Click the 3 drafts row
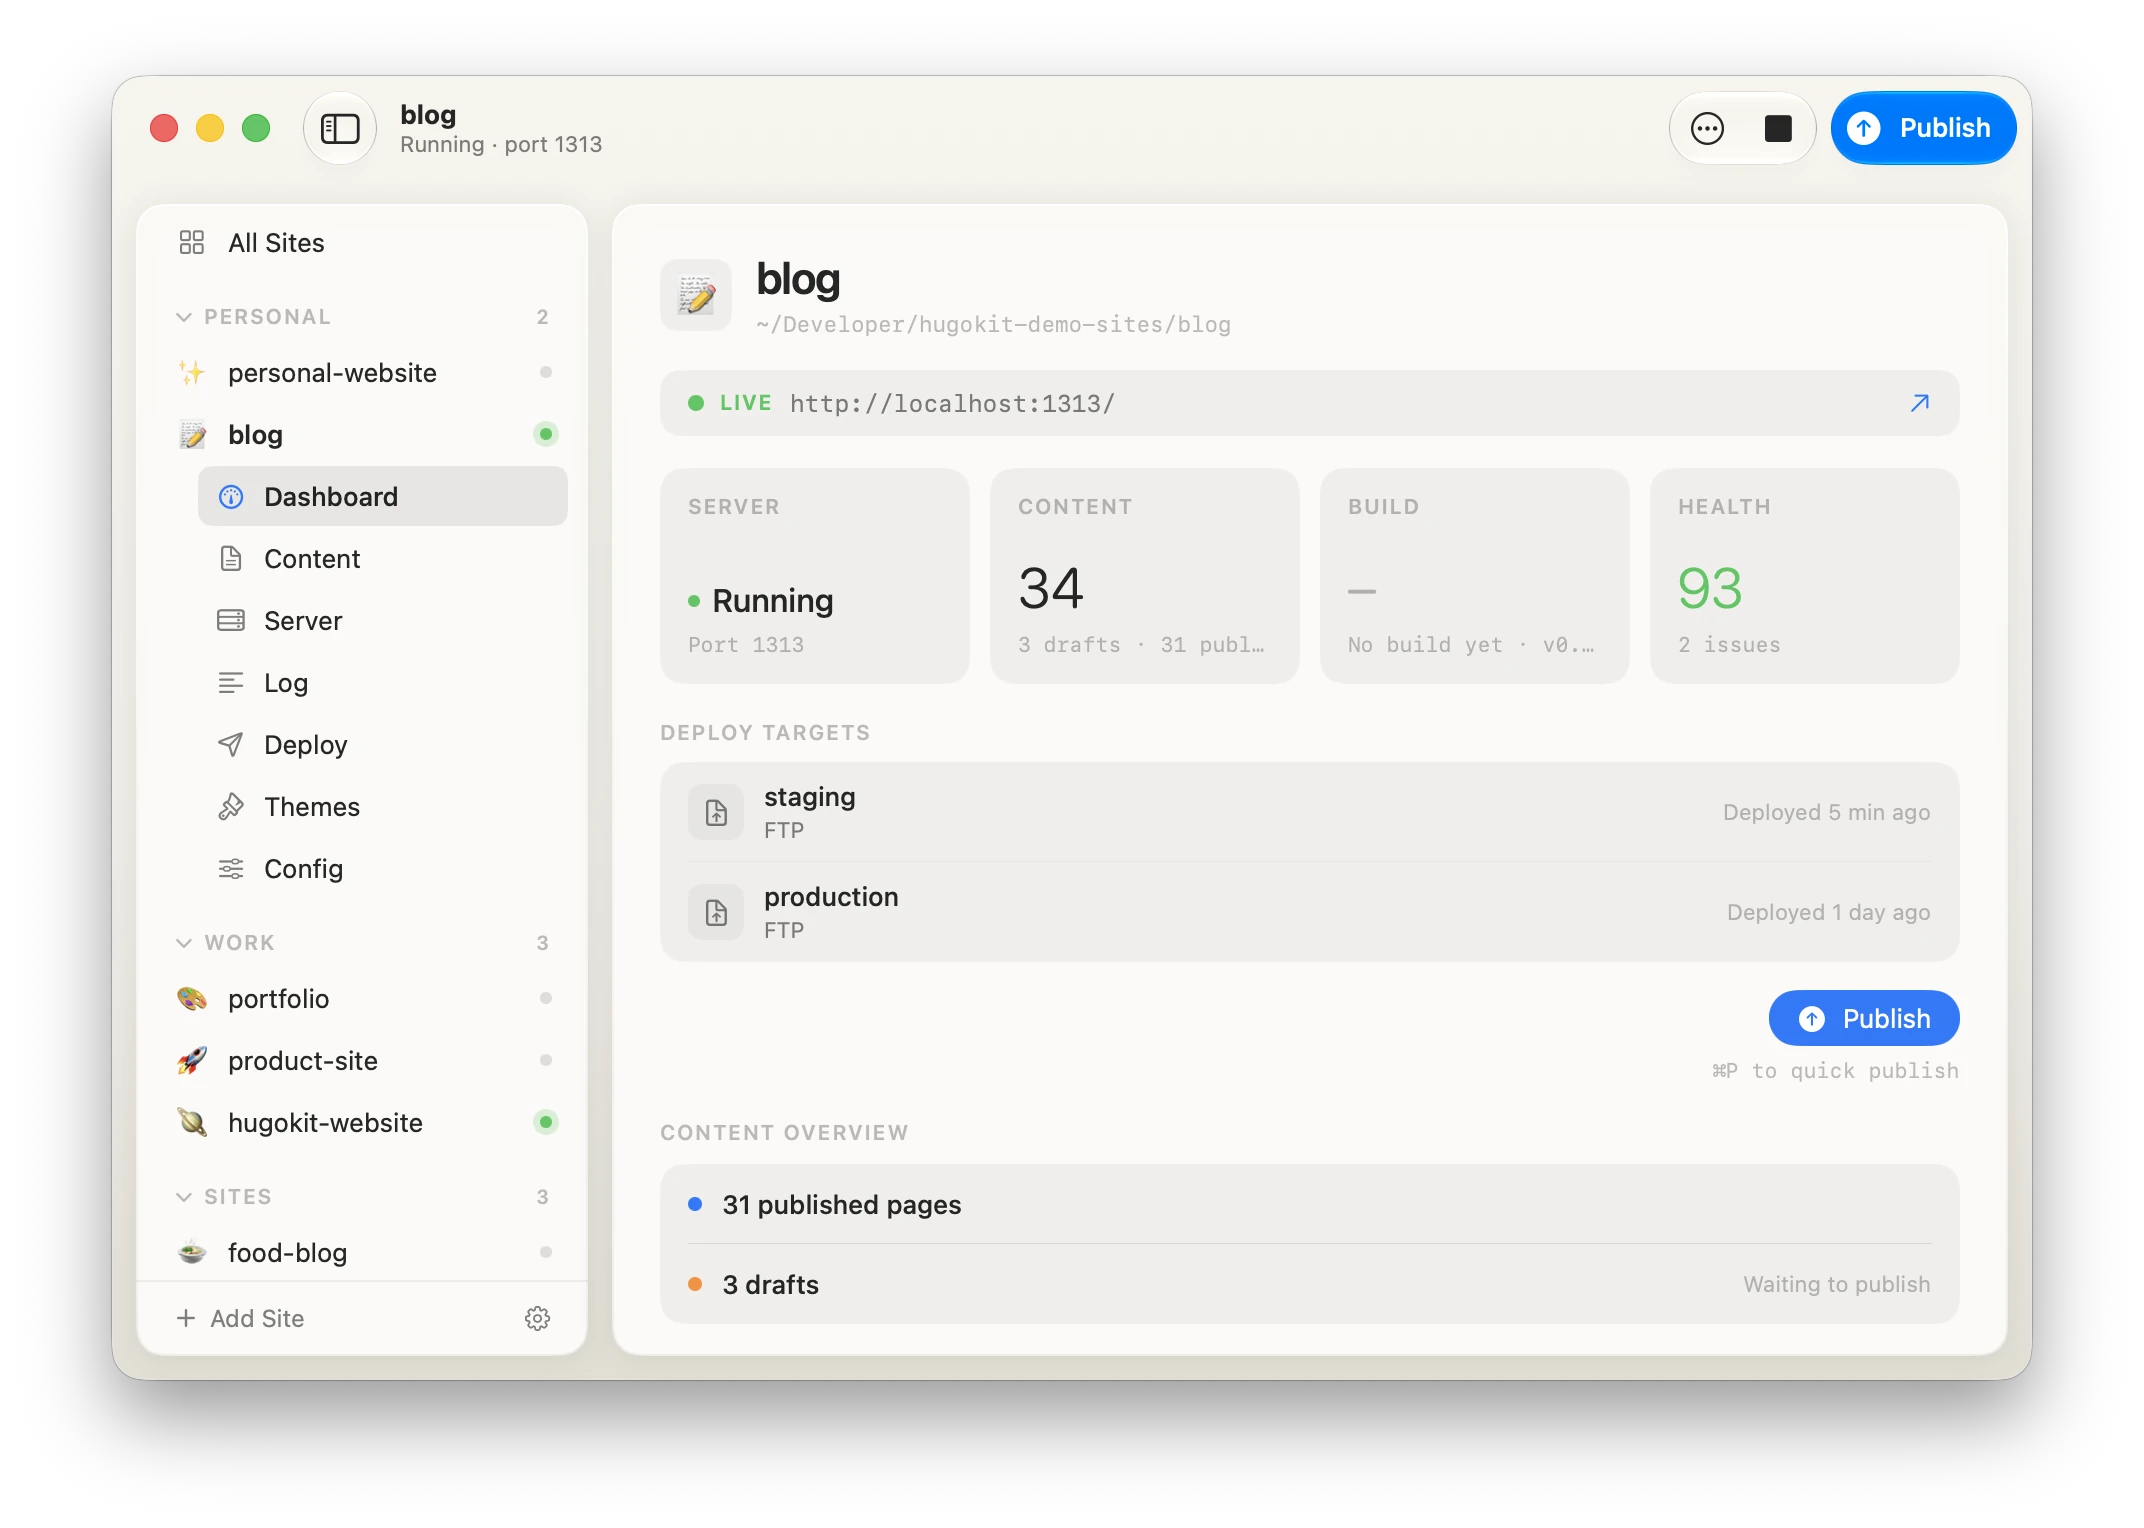Image resolution: width=2144 pixels, height=1528 pixels. (x=1310, y=1284)
